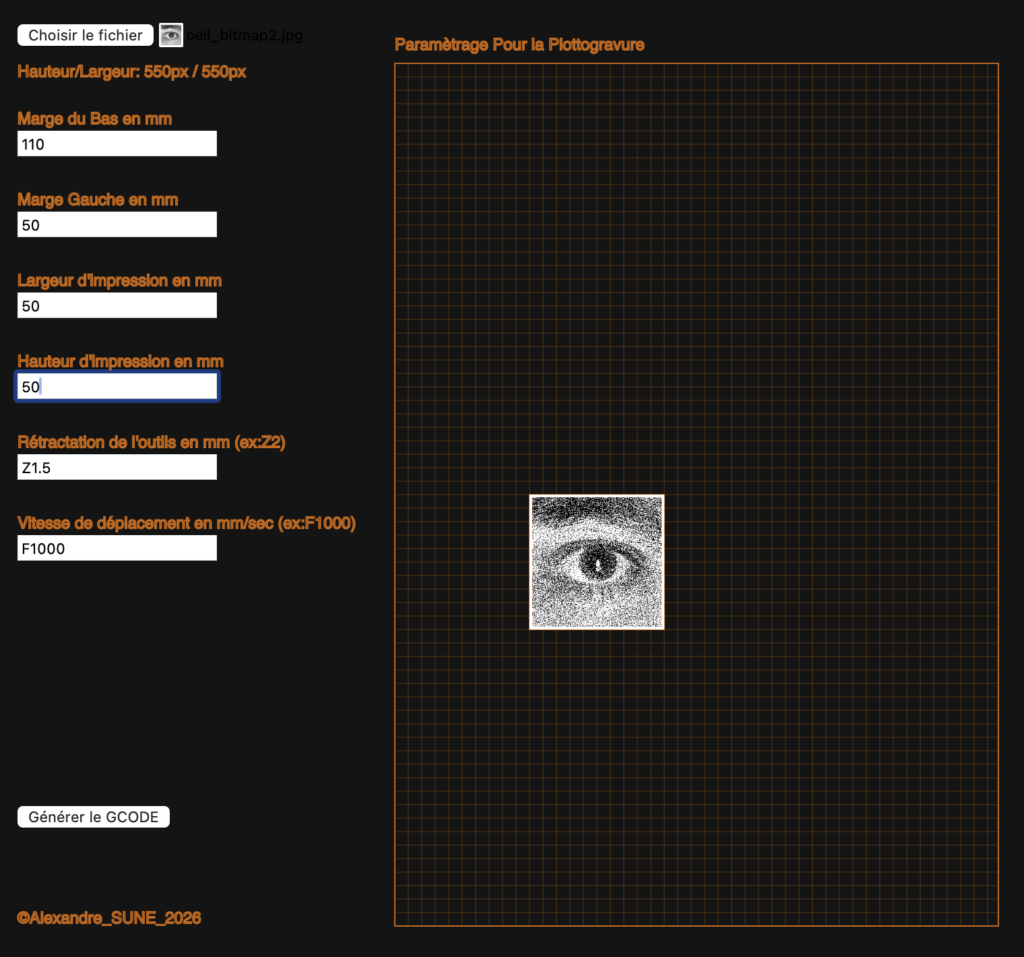Click the Rétractation de l'outils label
The height and width of the screenshot is (957, 1024).
[151, 442]
